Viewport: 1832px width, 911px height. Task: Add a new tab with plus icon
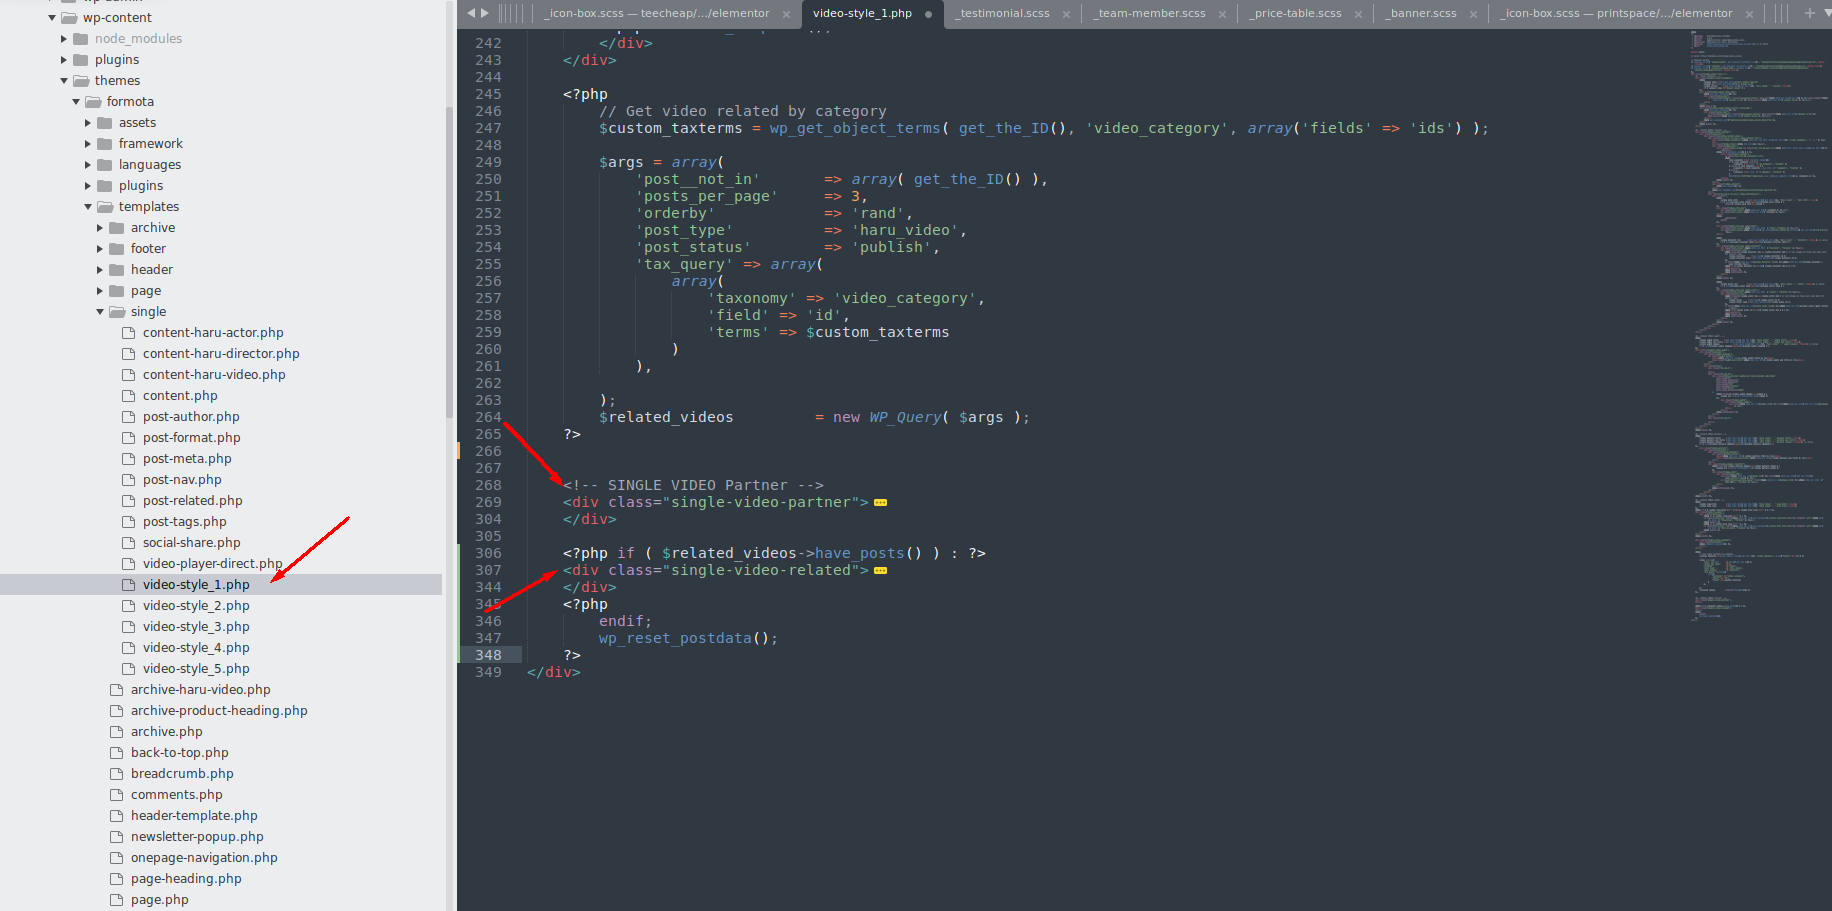(1810, 13)
